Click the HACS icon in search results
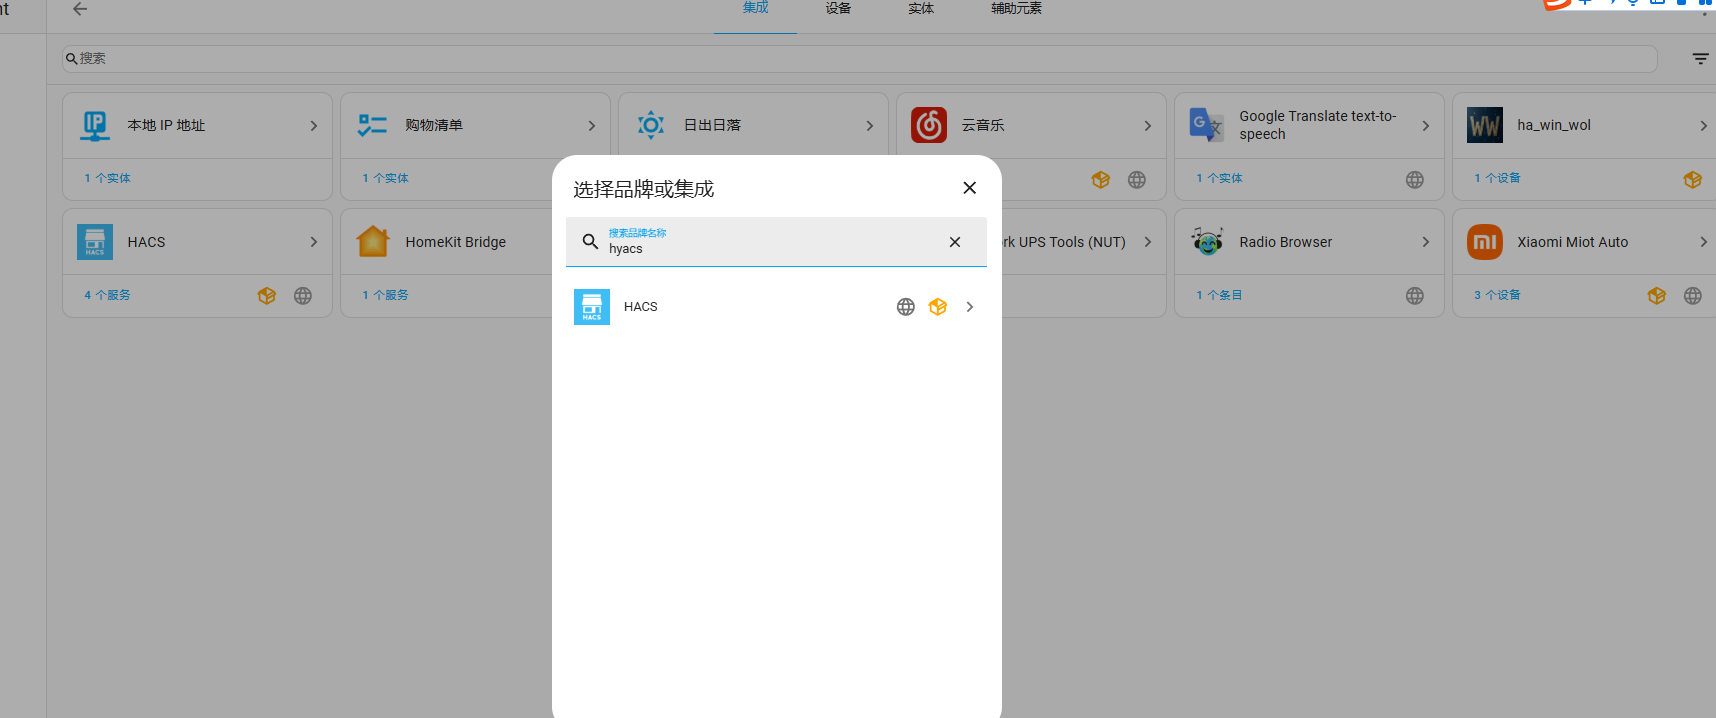The image size is (1716, 718). coord(591,307)
